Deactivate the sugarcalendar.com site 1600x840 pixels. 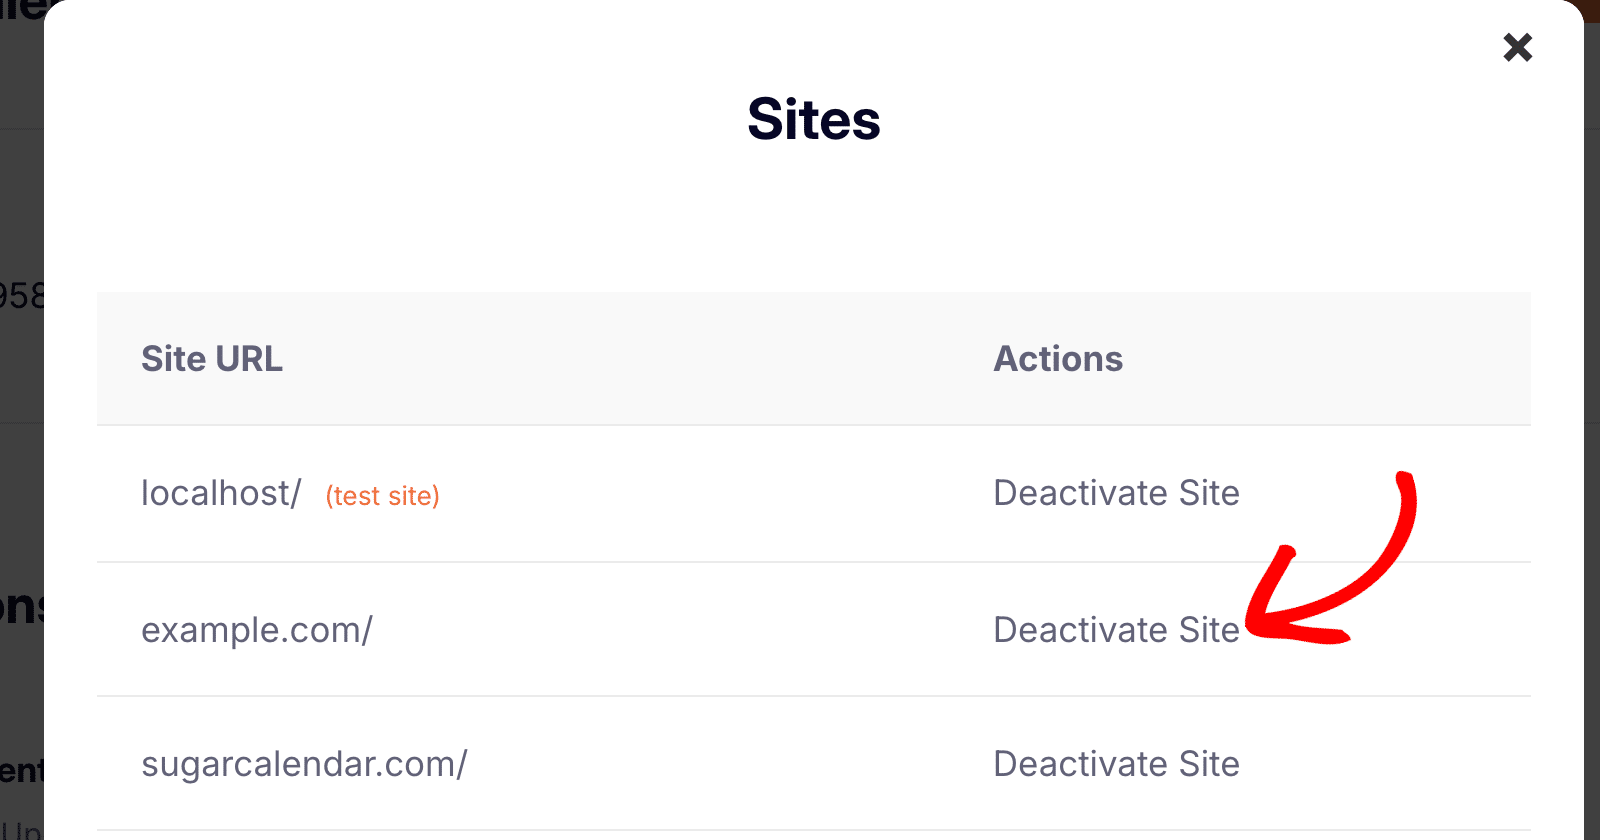coord(1115,764)
